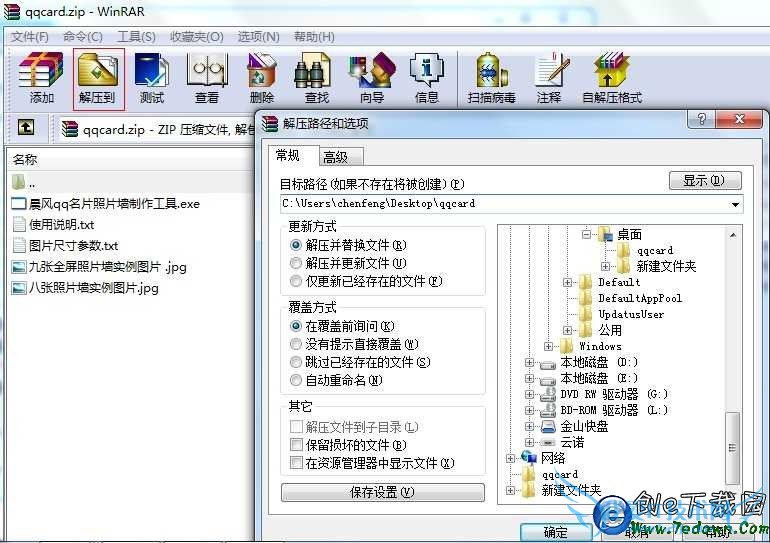Select 使用说明.txt file in archive list
The height and width of the screenshot is (543, 770).
click(53, 225)
